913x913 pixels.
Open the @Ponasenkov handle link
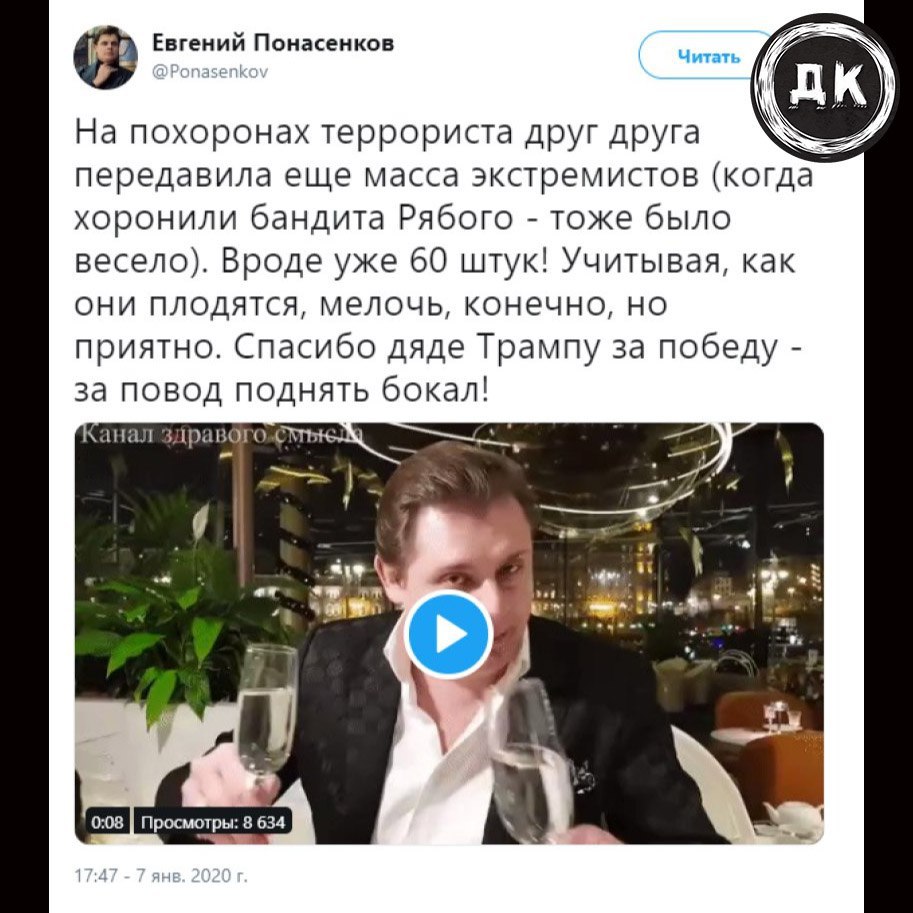(x=210, y=72)
